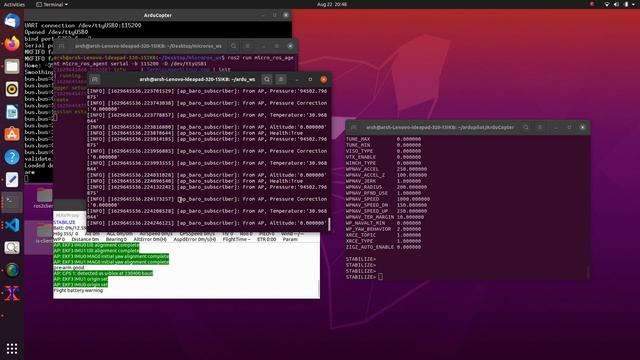Click 'Param' field in MAVProxy console

click(290, 239)
